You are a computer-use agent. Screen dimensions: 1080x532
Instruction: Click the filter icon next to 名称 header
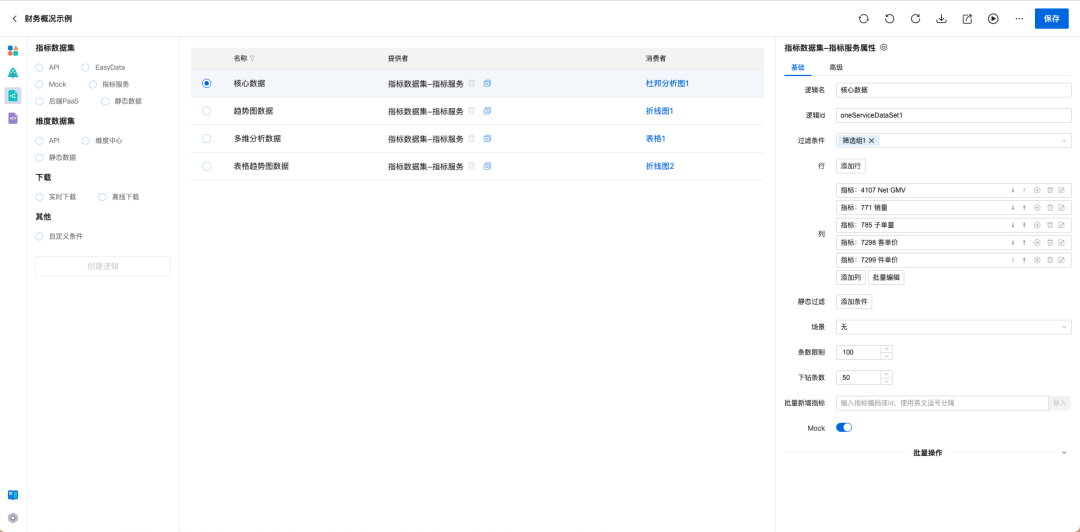click(x=252, y=59)
